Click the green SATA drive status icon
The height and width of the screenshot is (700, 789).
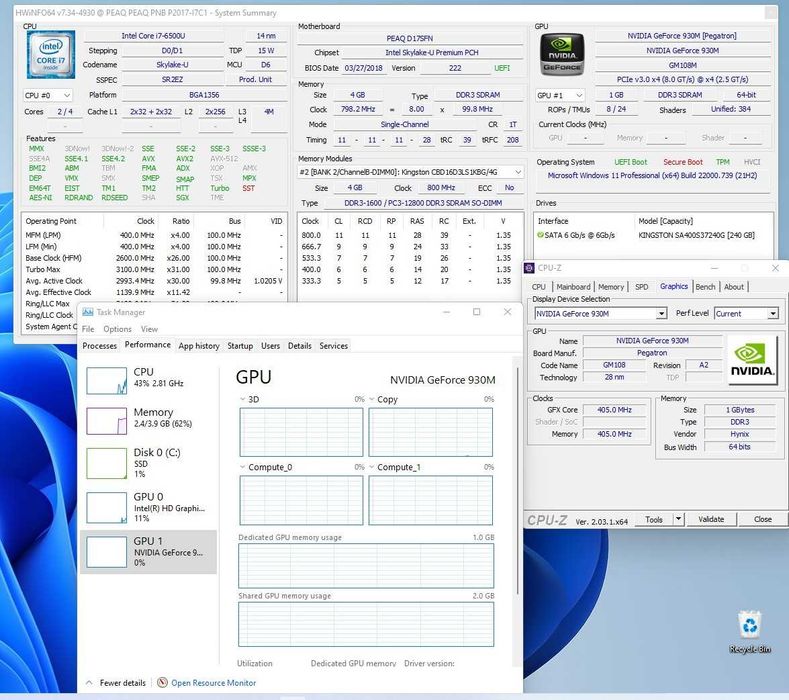point(540,235)
